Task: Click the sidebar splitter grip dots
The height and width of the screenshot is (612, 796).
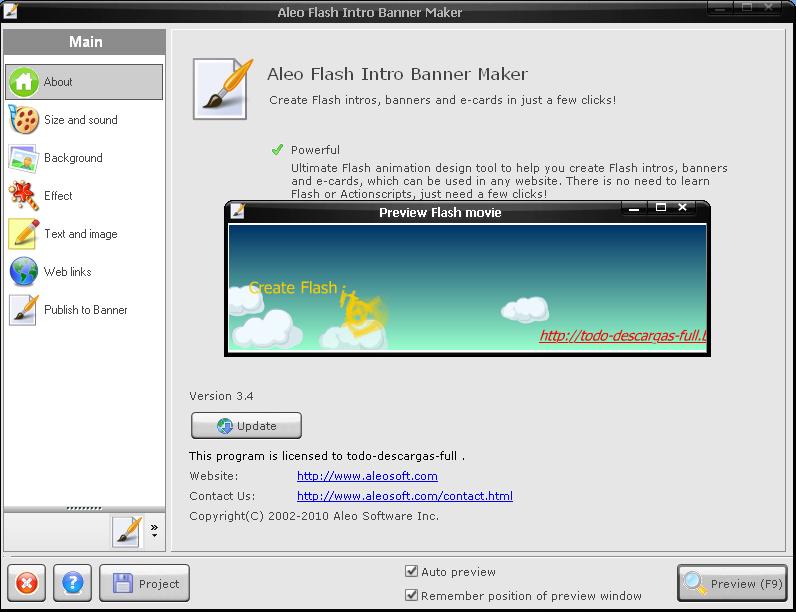Action: click(x=84, y=508)
